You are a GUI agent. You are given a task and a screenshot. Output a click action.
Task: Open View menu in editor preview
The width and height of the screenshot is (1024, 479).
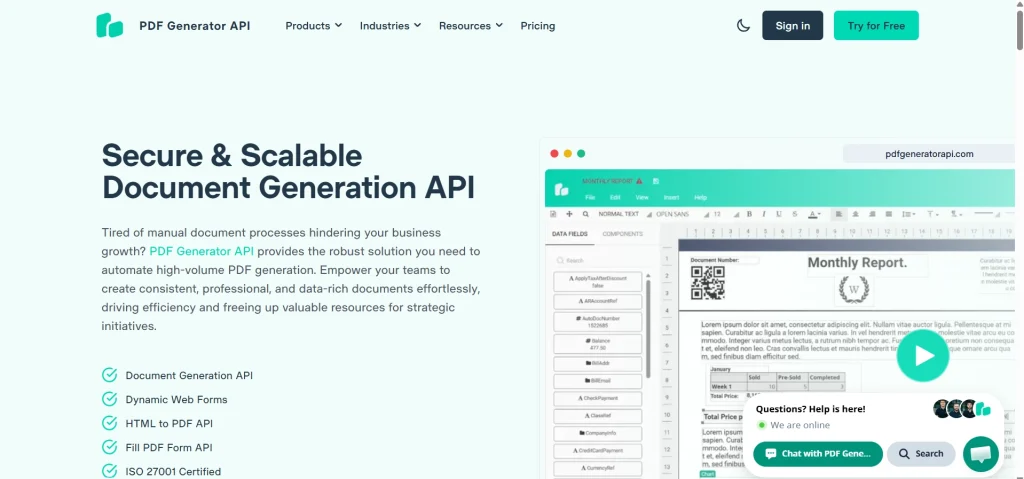coord(642,197)
